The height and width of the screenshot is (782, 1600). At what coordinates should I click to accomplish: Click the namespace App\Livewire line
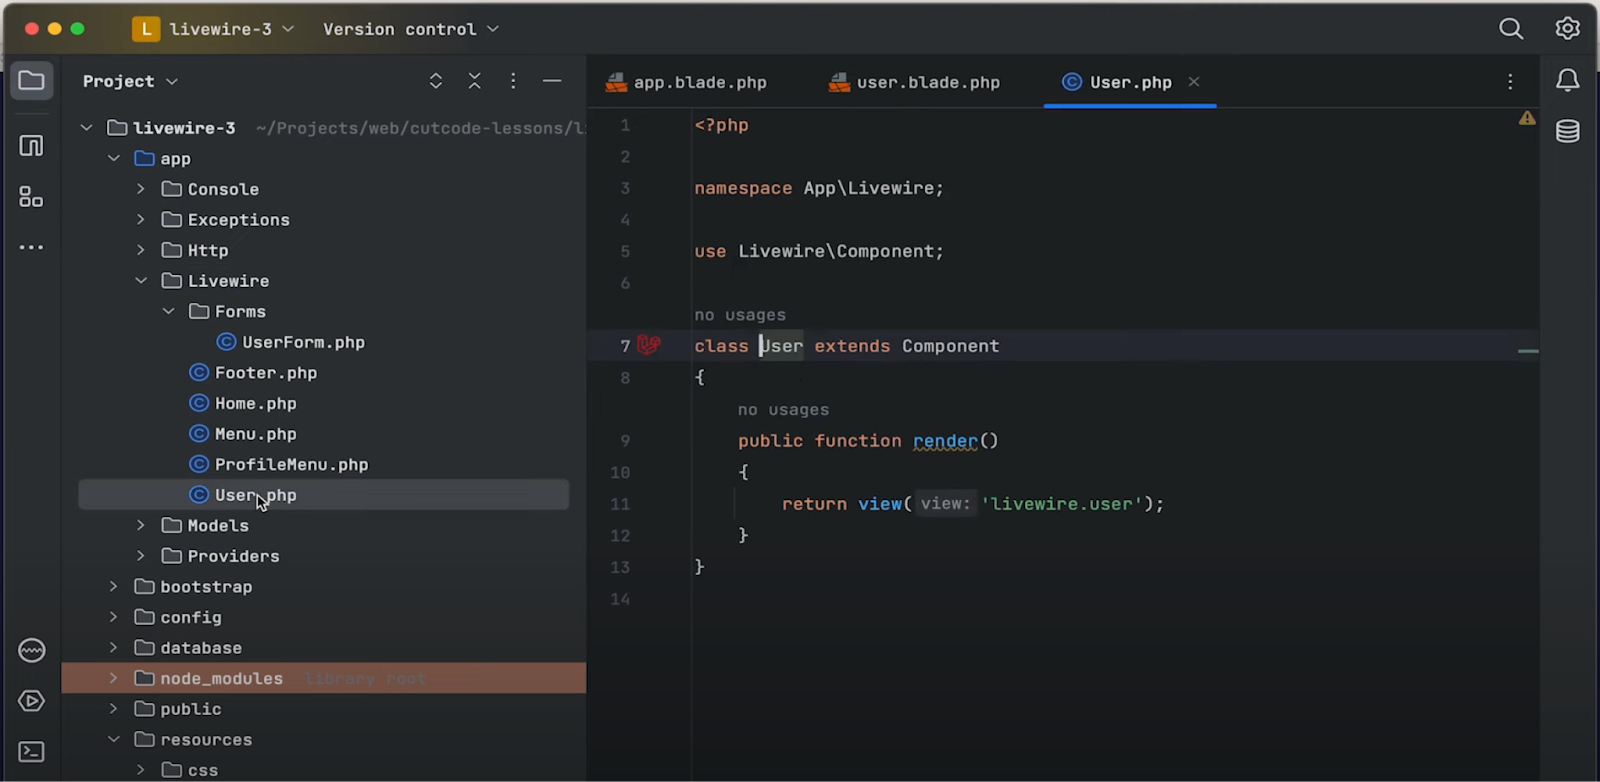819,188
